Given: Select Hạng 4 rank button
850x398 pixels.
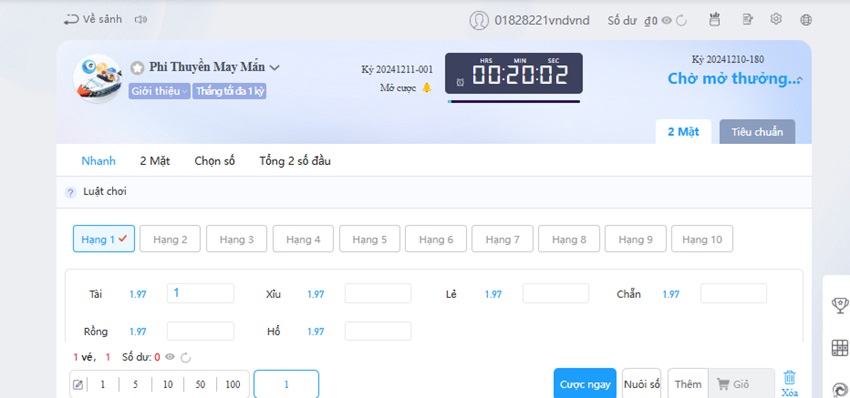Looking at the screenshot, I should [303, 239].
